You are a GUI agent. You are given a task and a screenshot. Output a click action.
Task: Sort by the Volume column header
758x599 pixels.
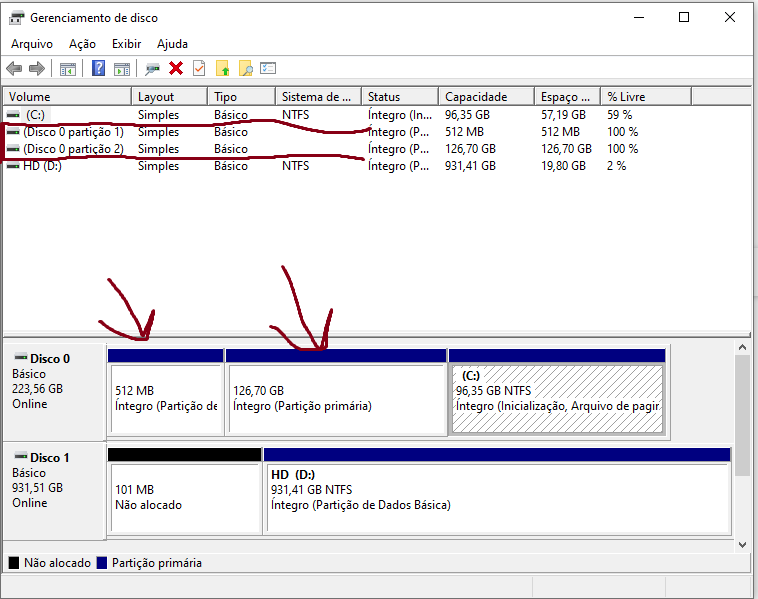(x=67, y=97)
